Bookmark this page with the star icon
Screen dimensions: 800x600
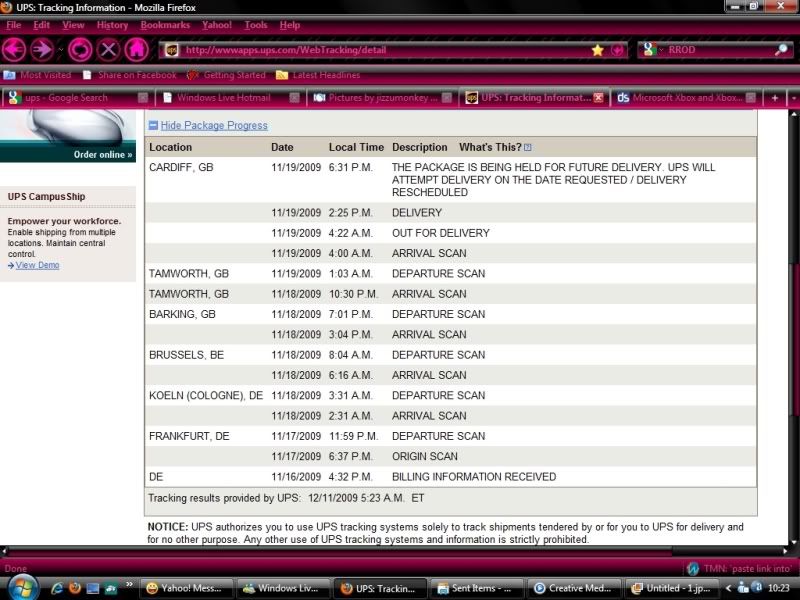[597, 50]
